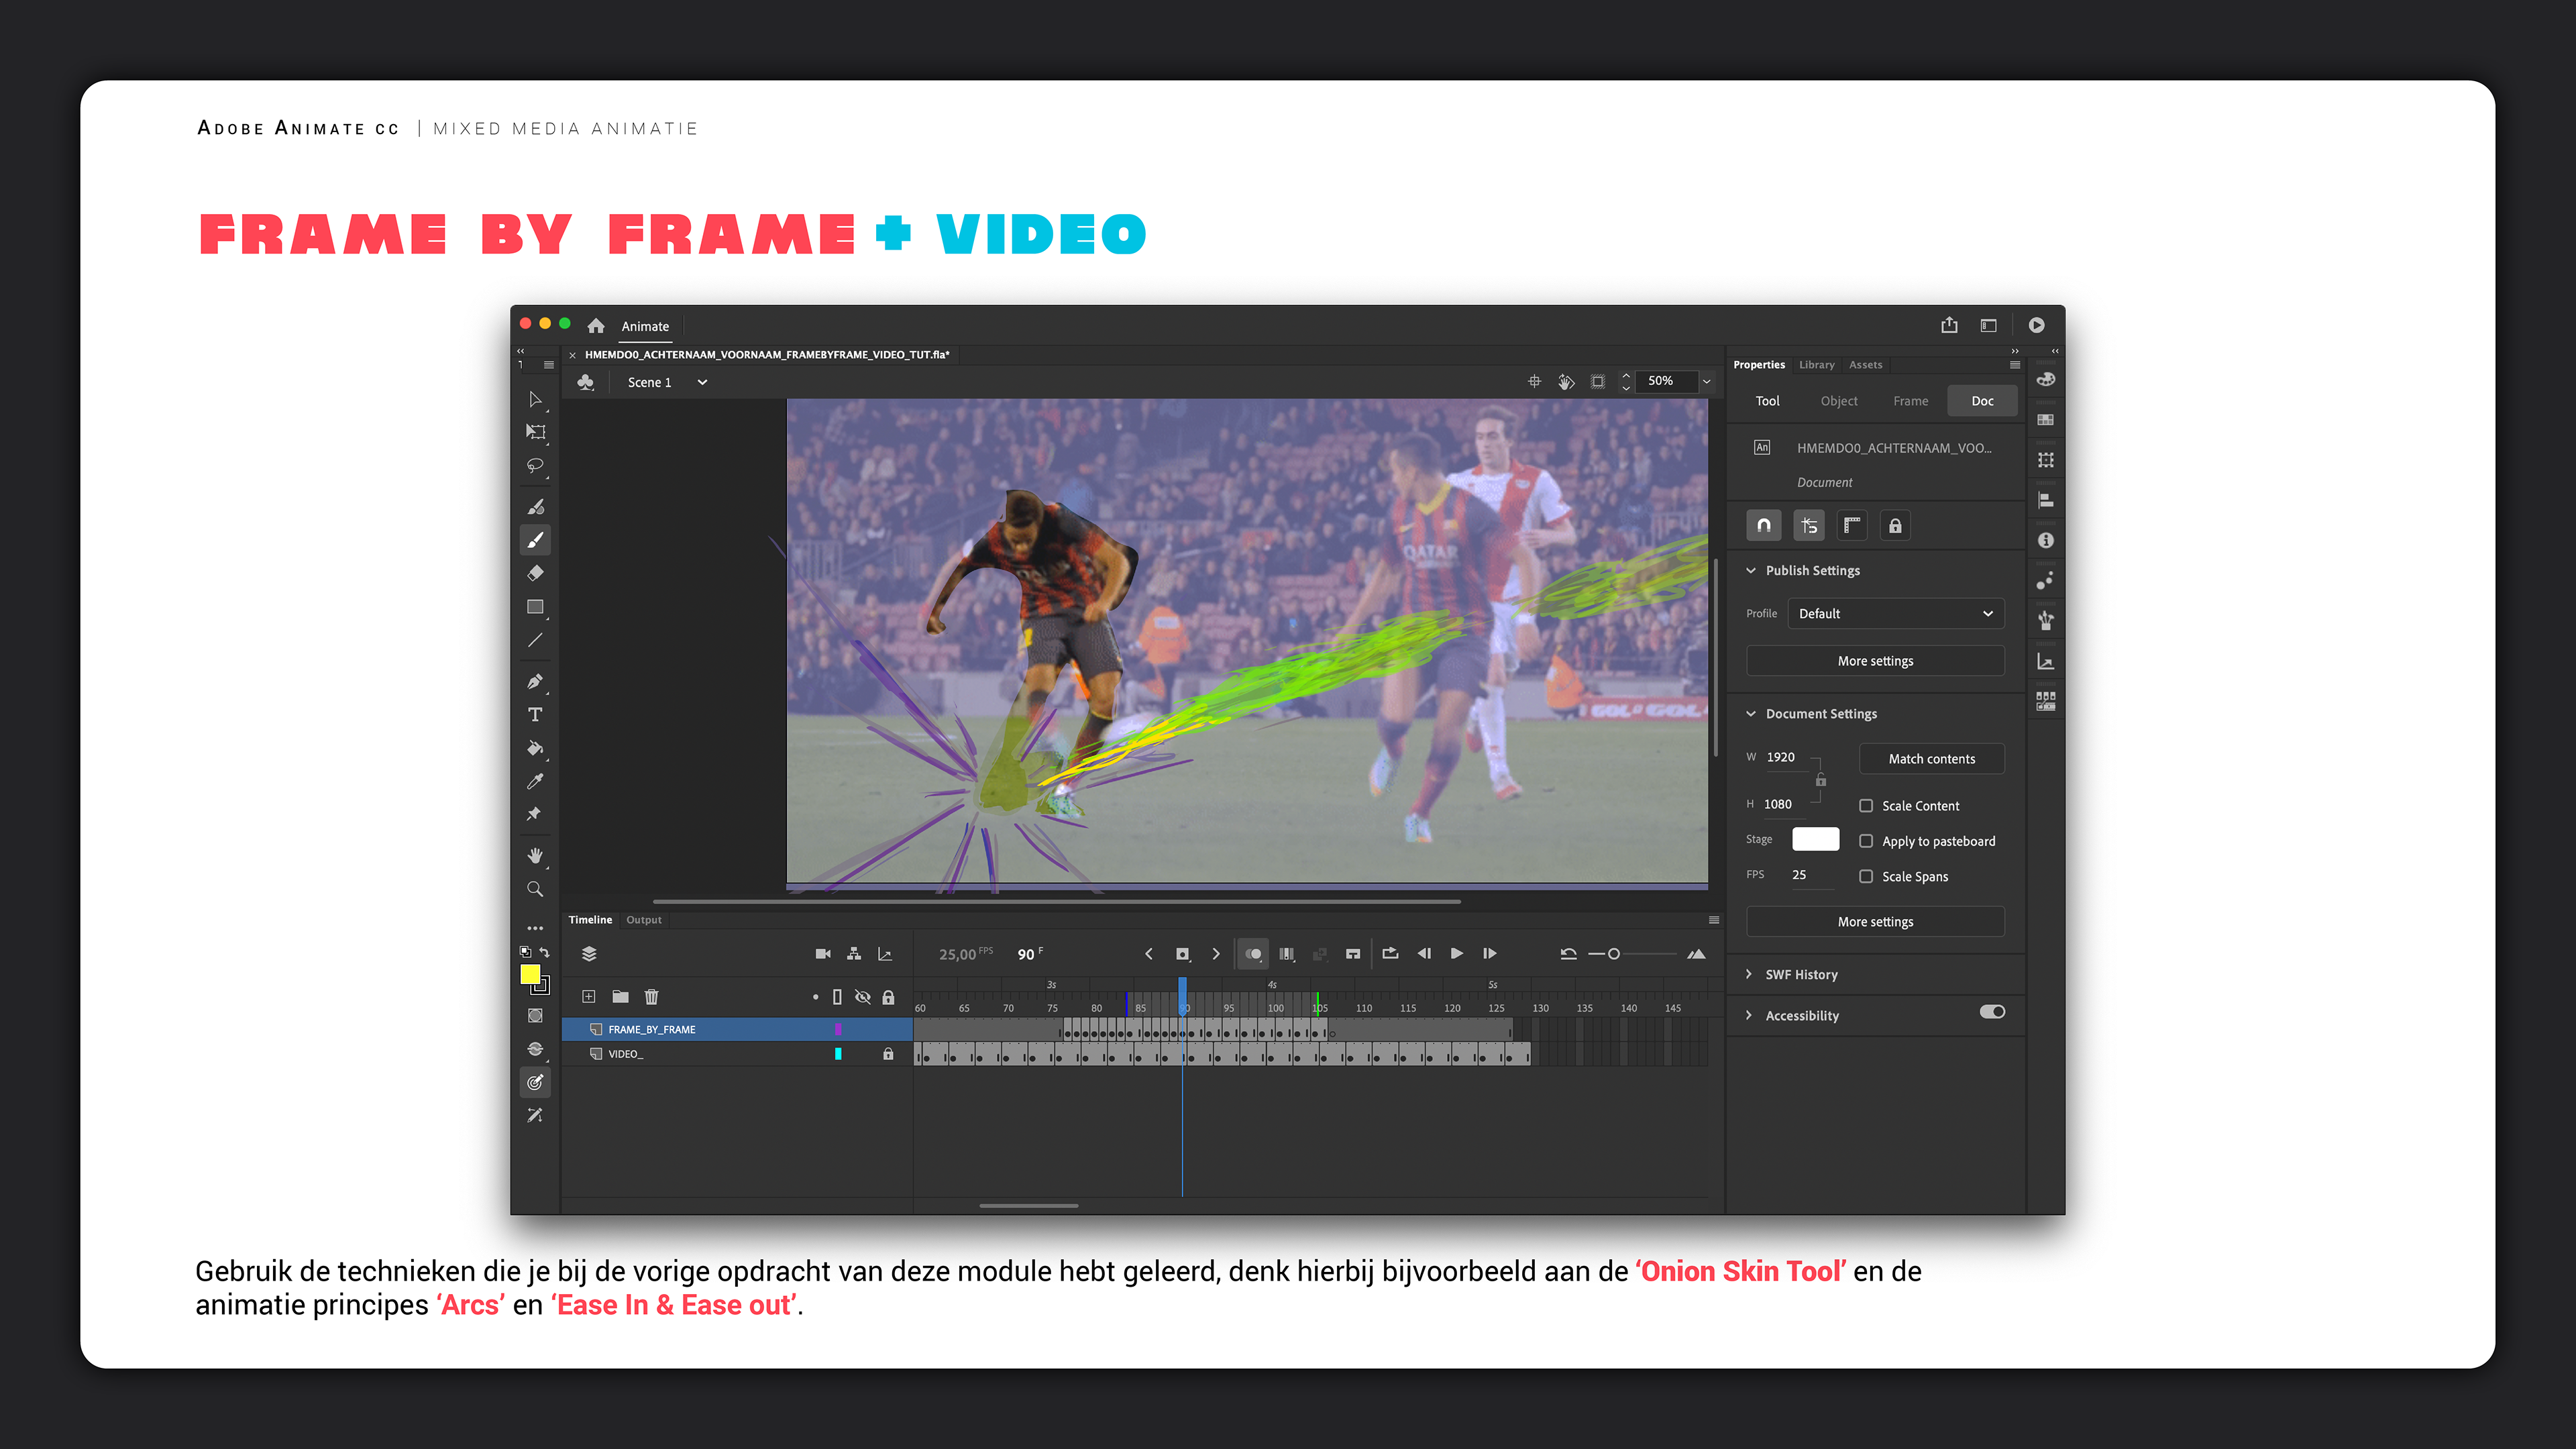Toggle the Accessibility switch
2576x1449 pixels.
(x=1992, y=1012)
